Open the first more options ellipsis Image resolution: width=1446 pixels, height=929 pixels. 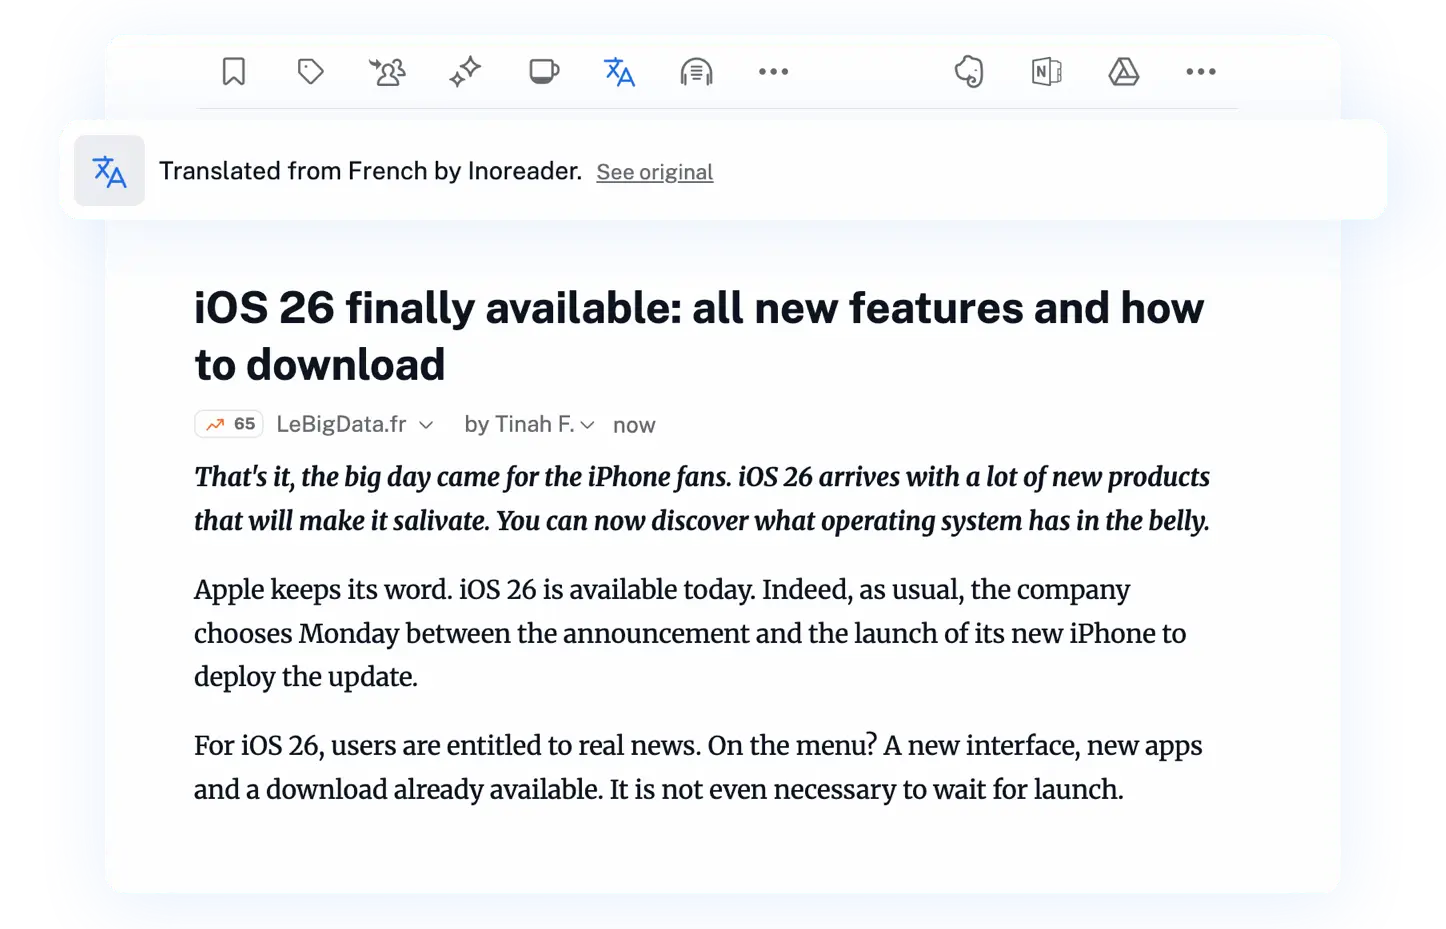773,72
